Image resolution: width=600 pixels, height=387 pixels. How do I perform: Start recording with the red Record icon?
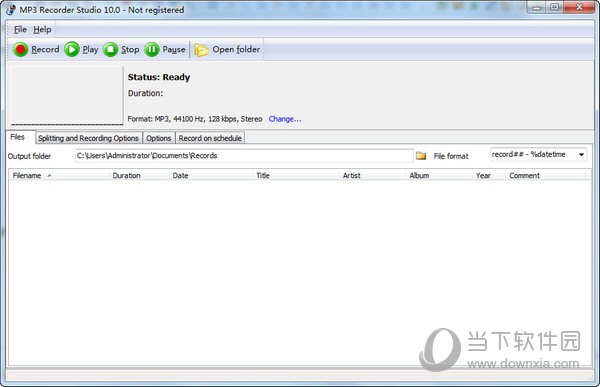(x=20, y=49)
